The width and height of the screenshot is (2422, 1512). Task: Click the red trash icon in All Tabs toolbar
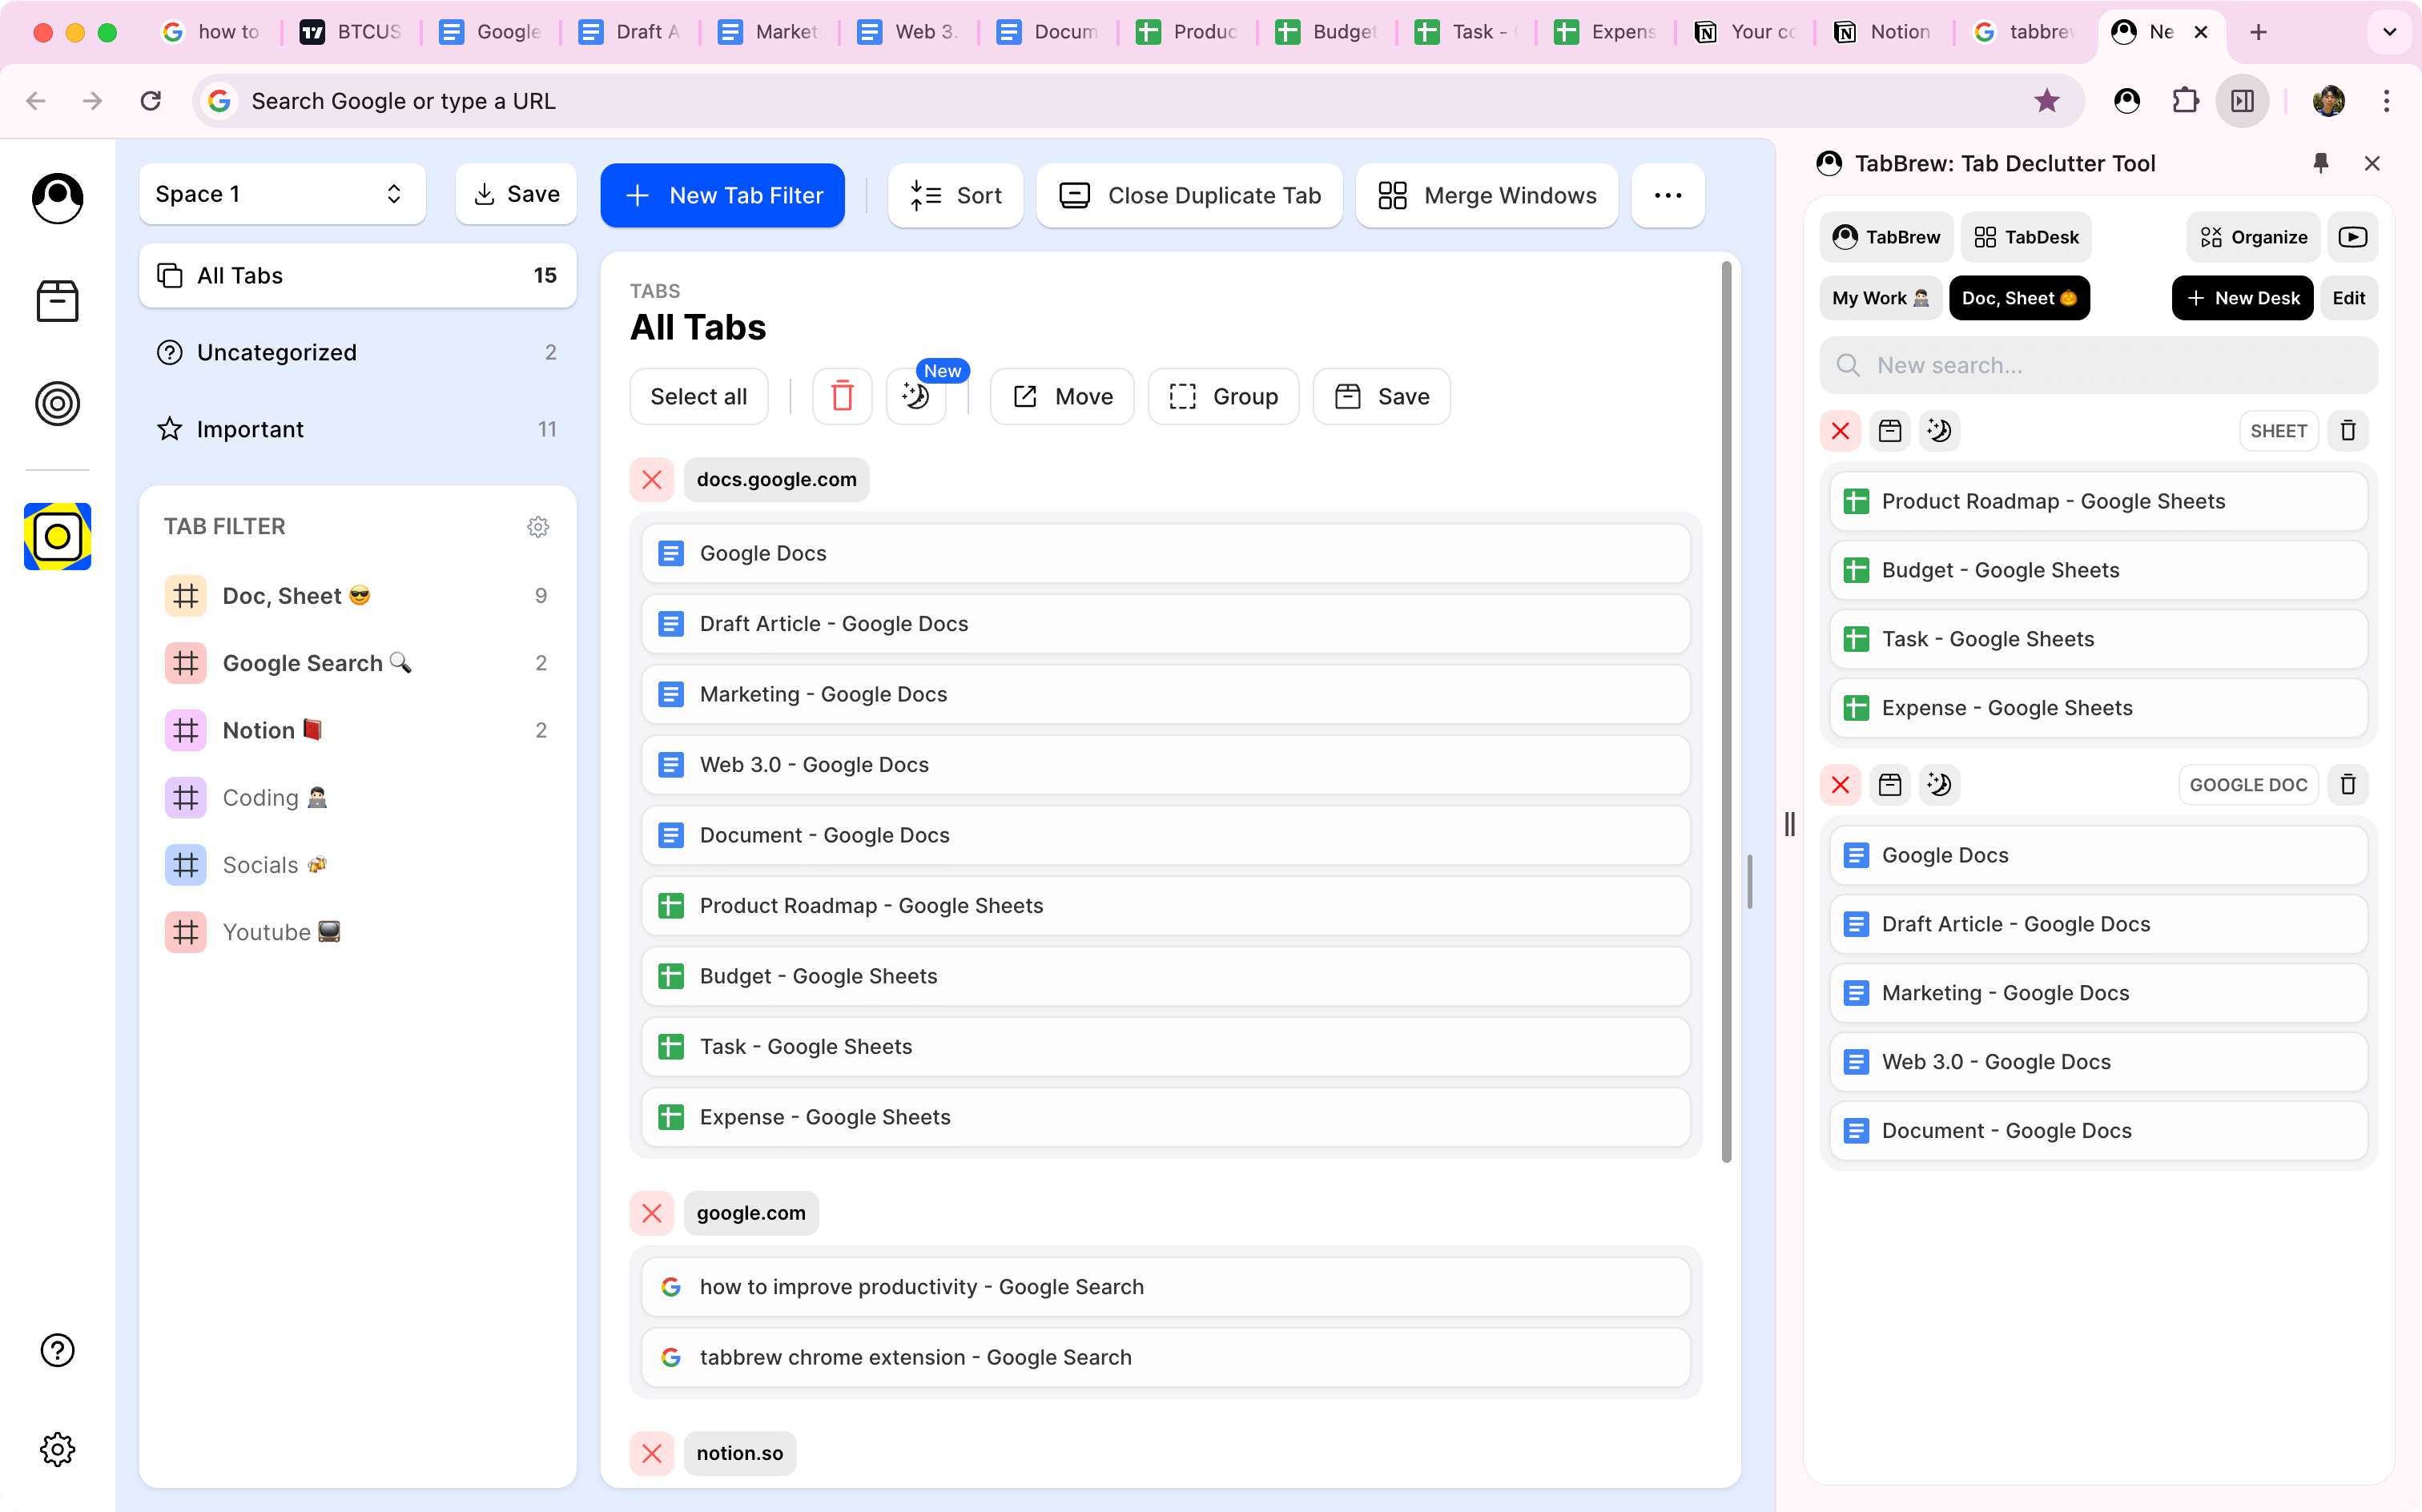pyautogui.click(x=842, y=397)
